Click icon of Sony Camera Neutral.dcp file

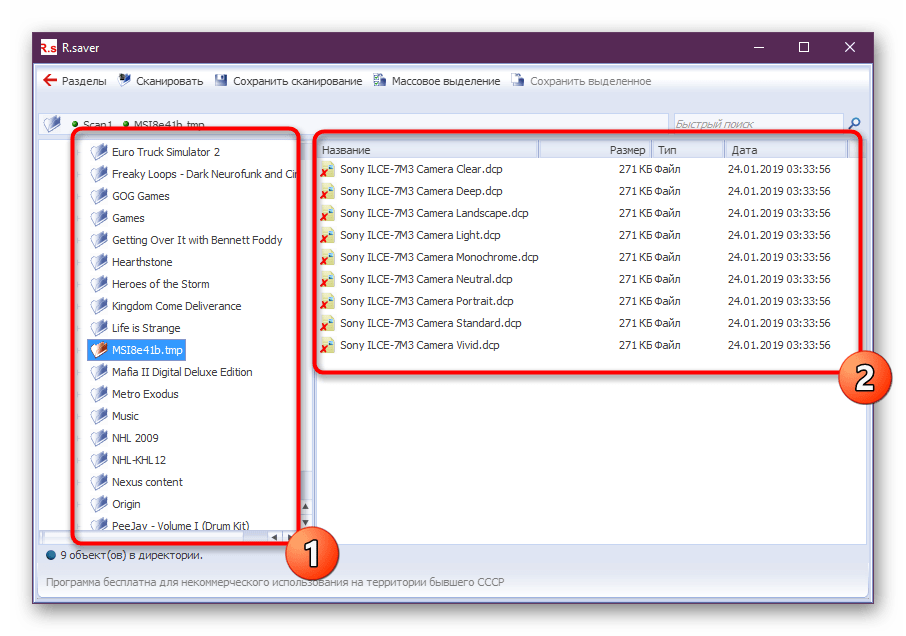click(328, 279)
